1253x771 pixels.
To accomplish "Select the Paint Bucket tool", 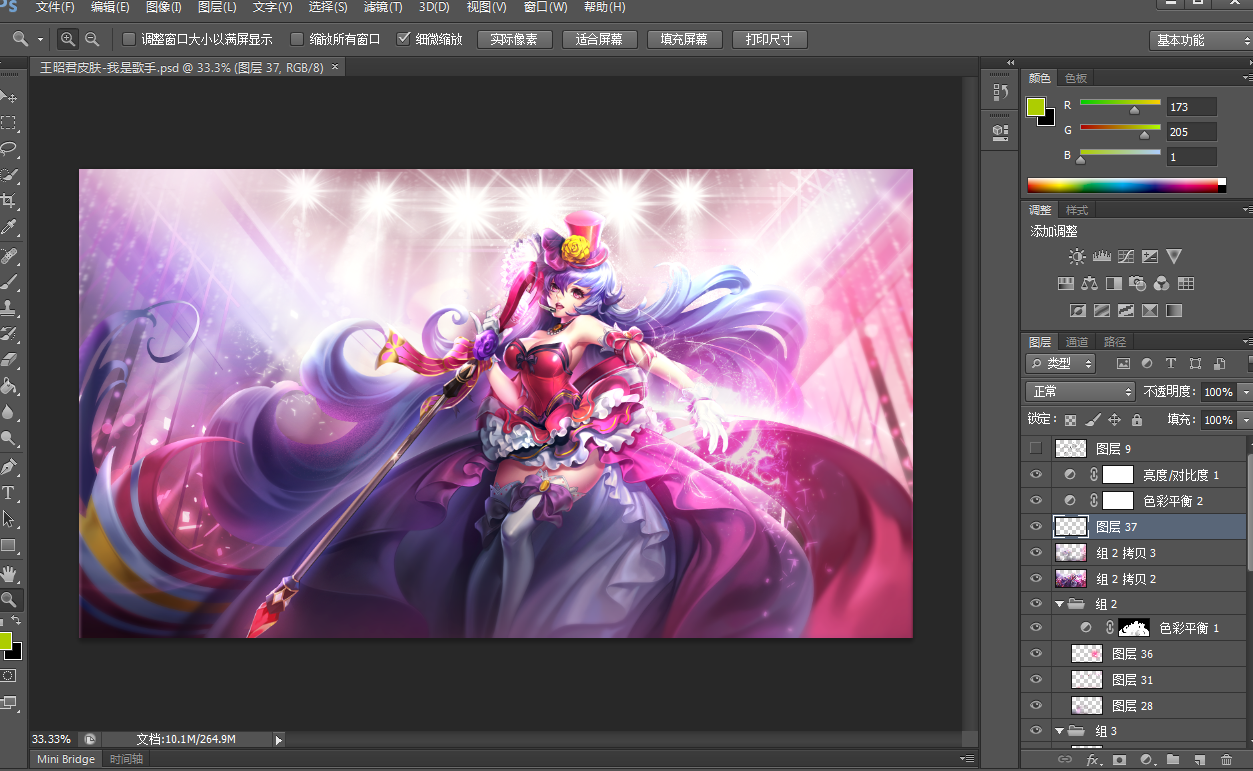I will [9, 386].
